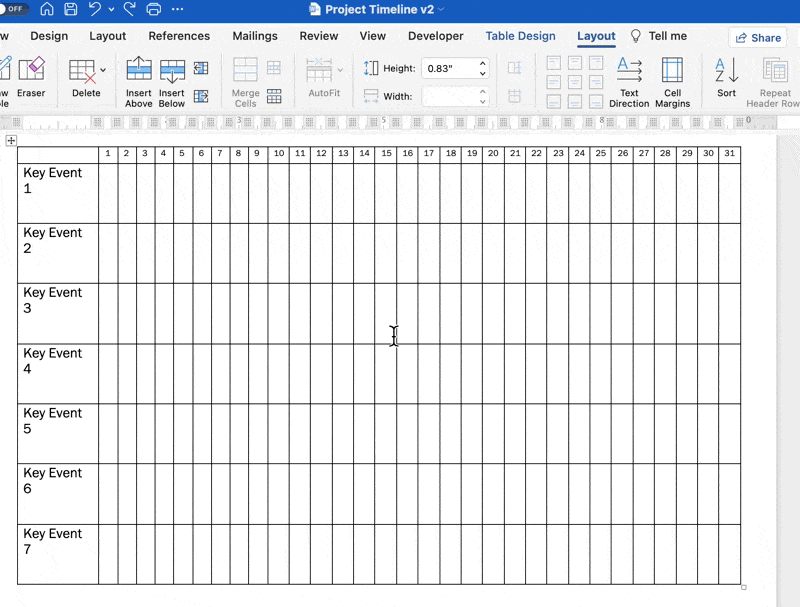Click the column header cell 15
Screen dimensions: 800x607
coord(386,155)
